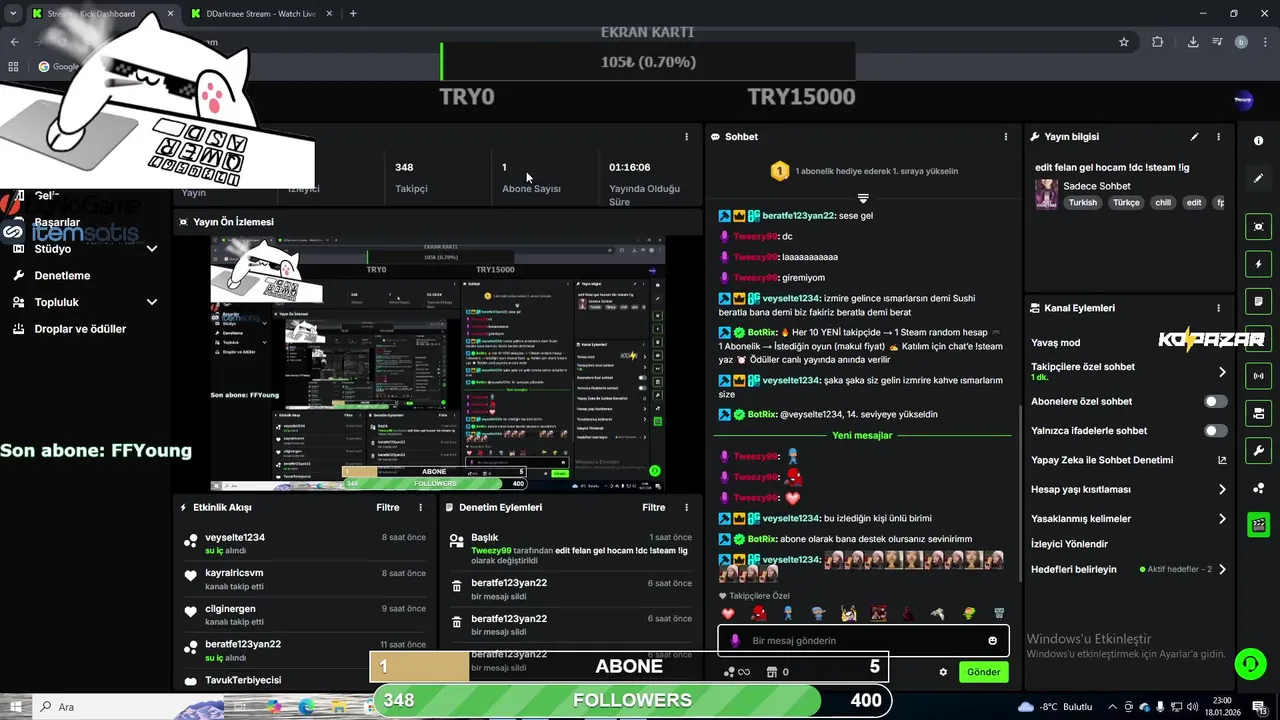This screenshot has width=1280, height=720.
Task: Click the purple chat identity icon in message box
Action: click(x=735, y=641)
